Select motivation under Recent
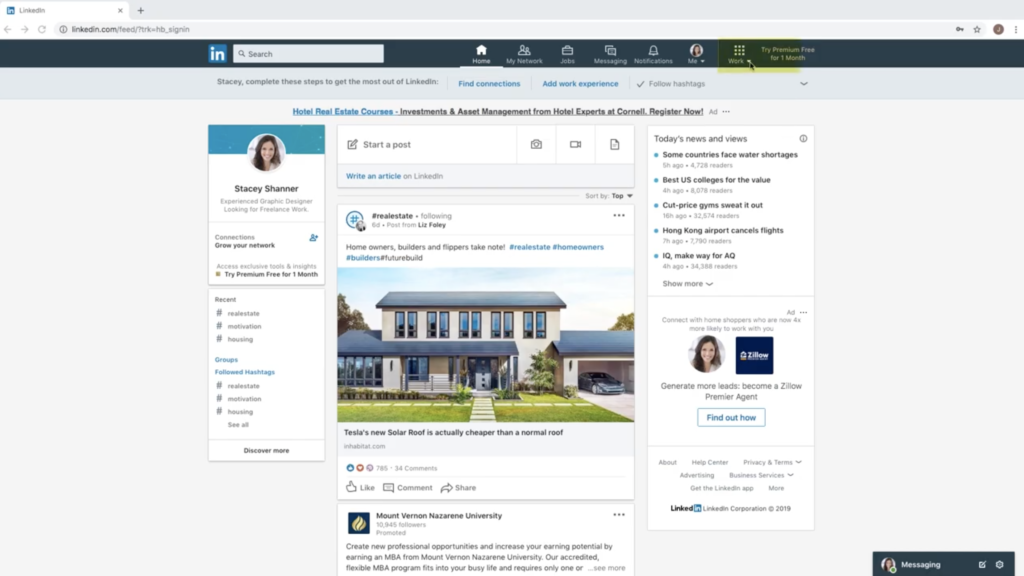Image resolution: width=1024 pixels, height=576 pixels. point(244,326)
